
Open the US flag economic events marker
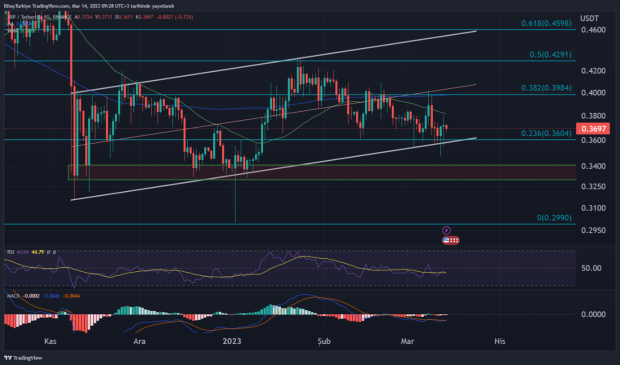pyautogui.click(x=450, y=240)
